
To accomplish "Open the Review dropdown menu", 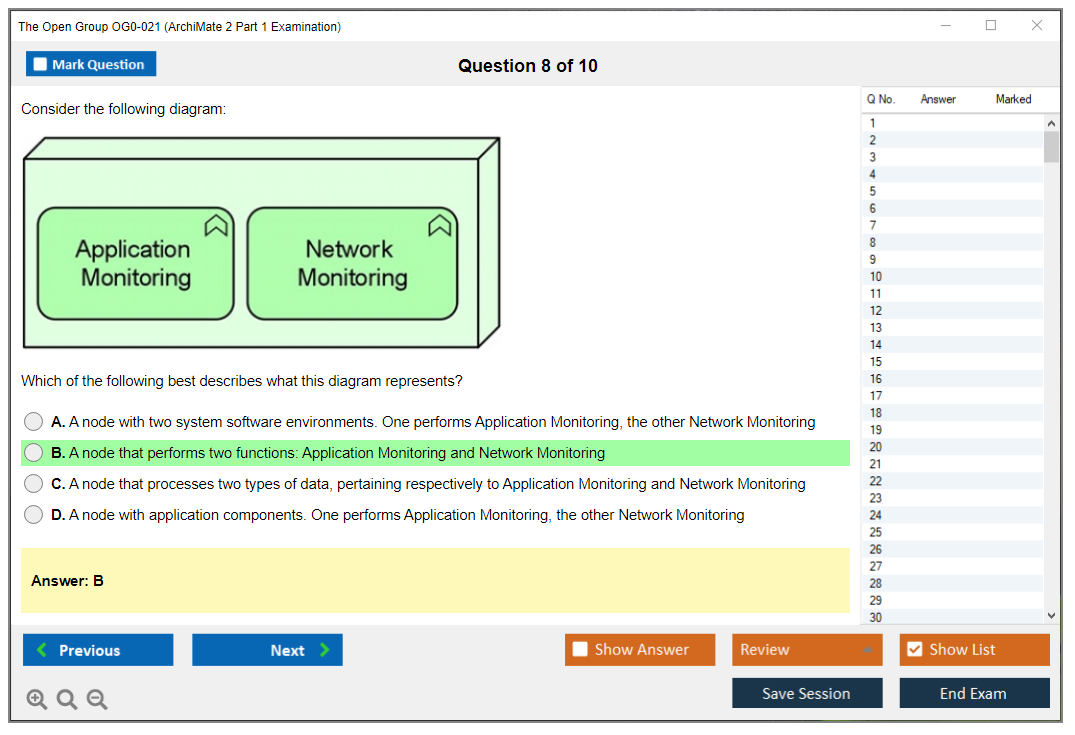I will [807, 649].
